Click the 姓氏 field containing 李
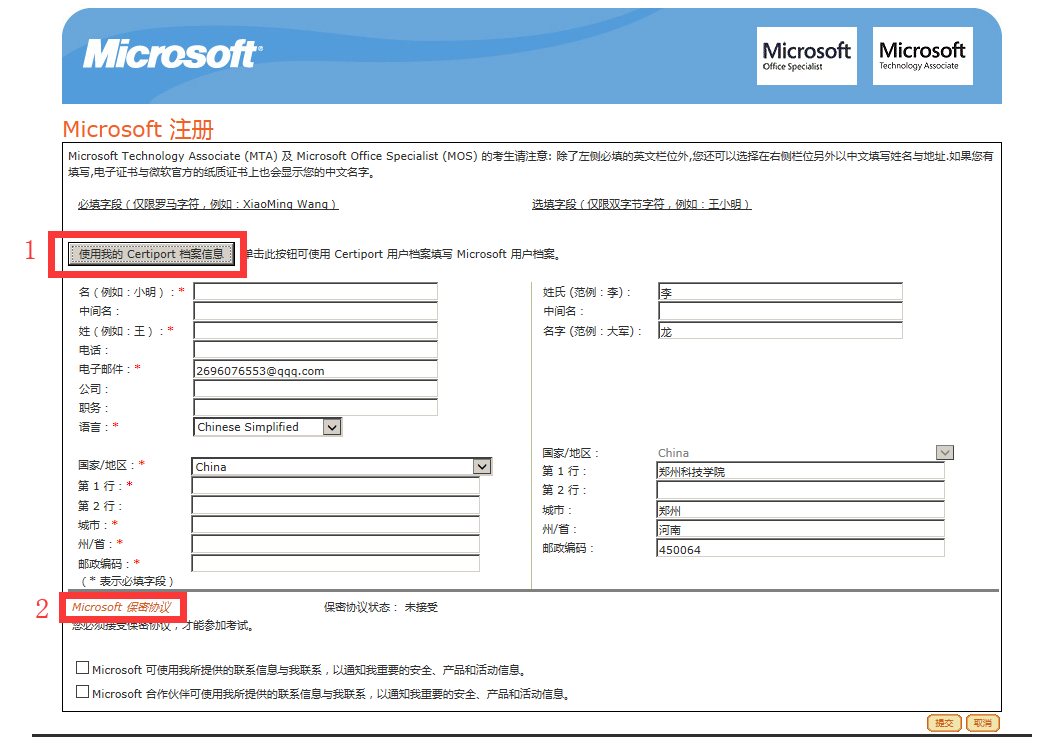This screenshot has height=737, width=1054. coord(780,291)
